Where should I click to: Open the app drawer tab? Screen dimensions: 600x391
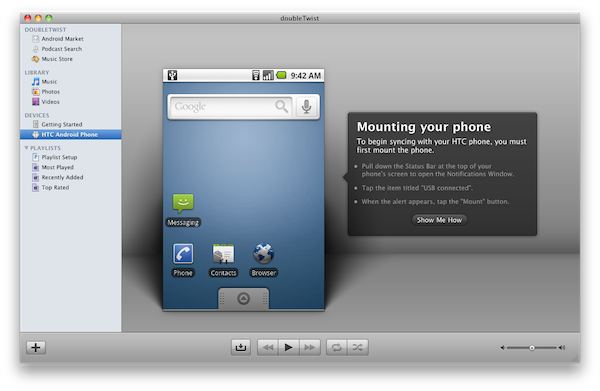(x=244, y=298)
